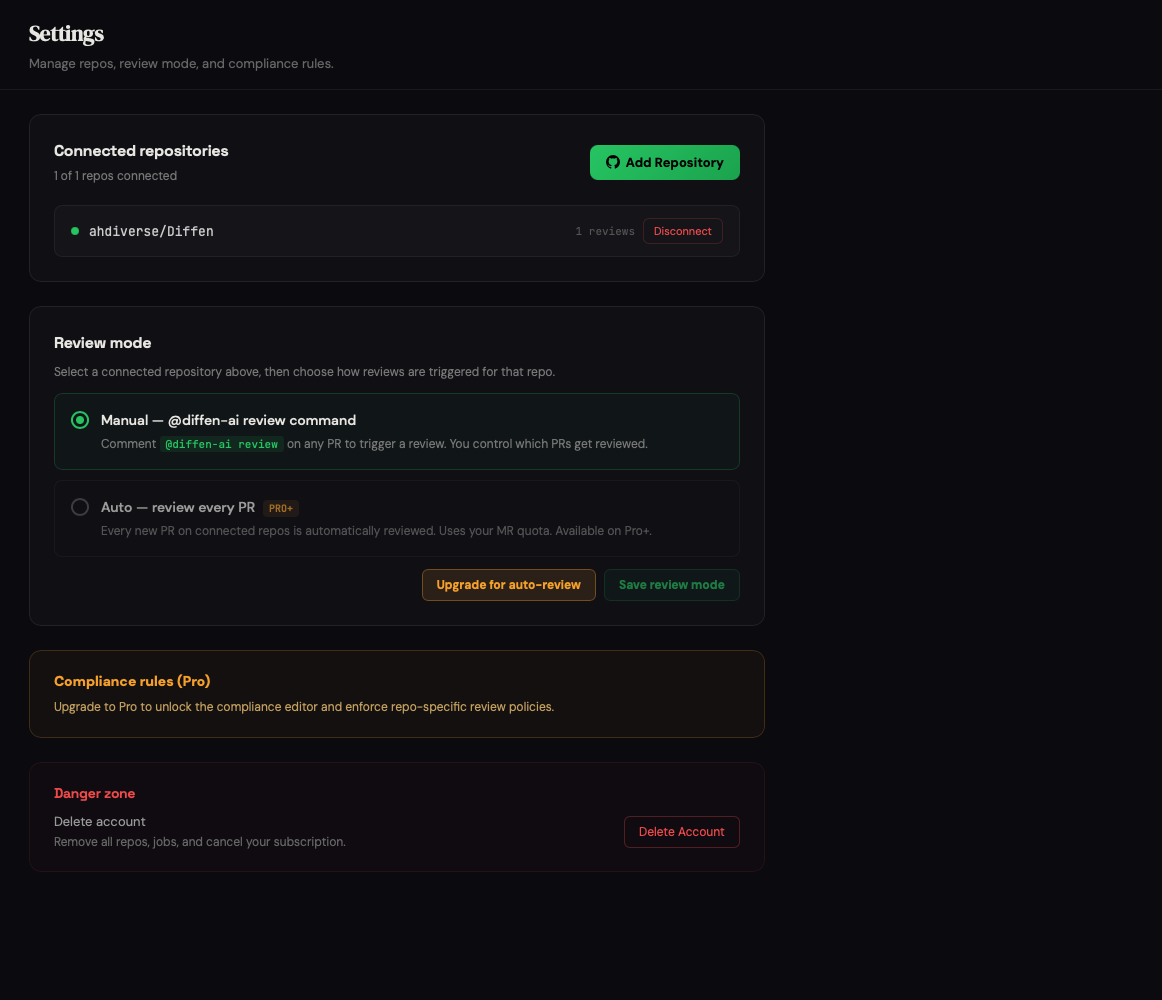1162x1000 pixels.
Task: Click Upgrade for auto-review
Action: 508,585
